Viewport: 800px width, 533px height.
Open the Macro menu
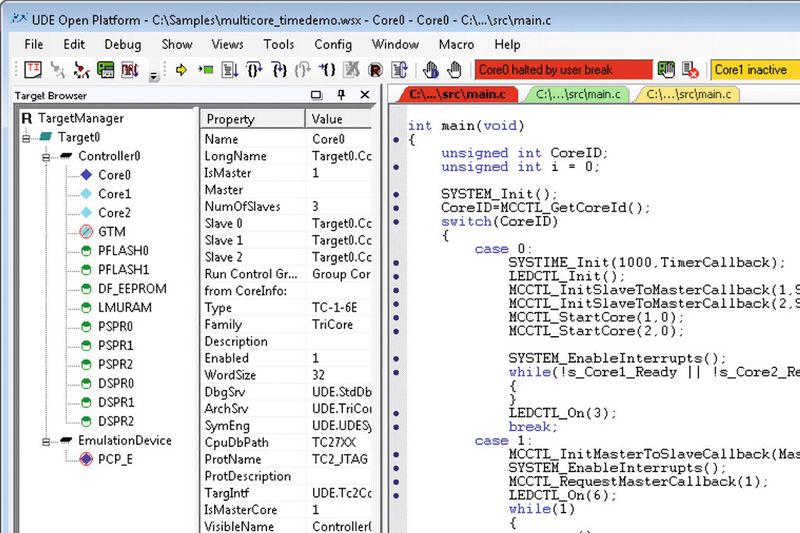pos(456,44)
